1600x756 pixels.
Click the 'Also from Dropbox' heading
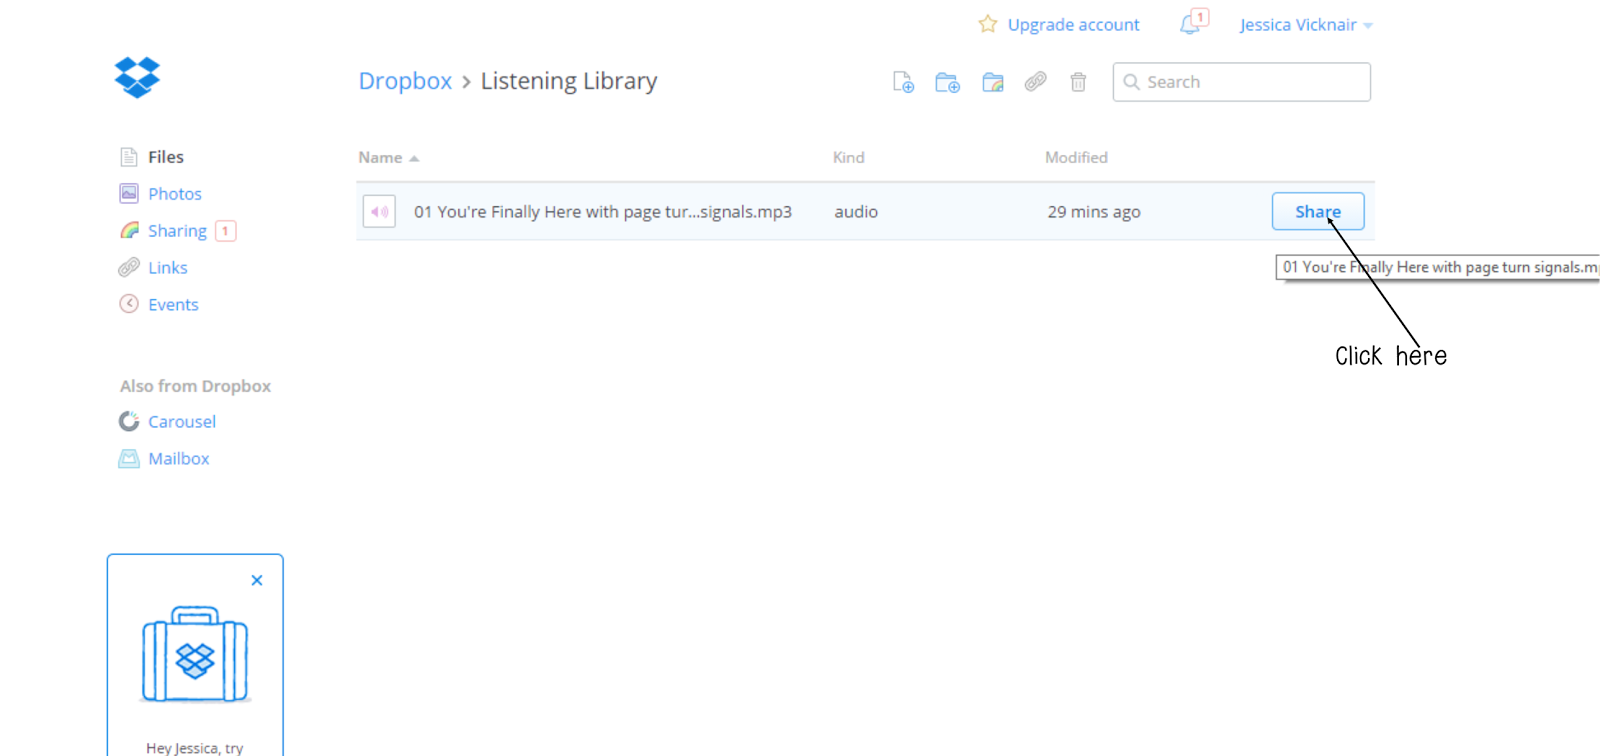point(195,386)
